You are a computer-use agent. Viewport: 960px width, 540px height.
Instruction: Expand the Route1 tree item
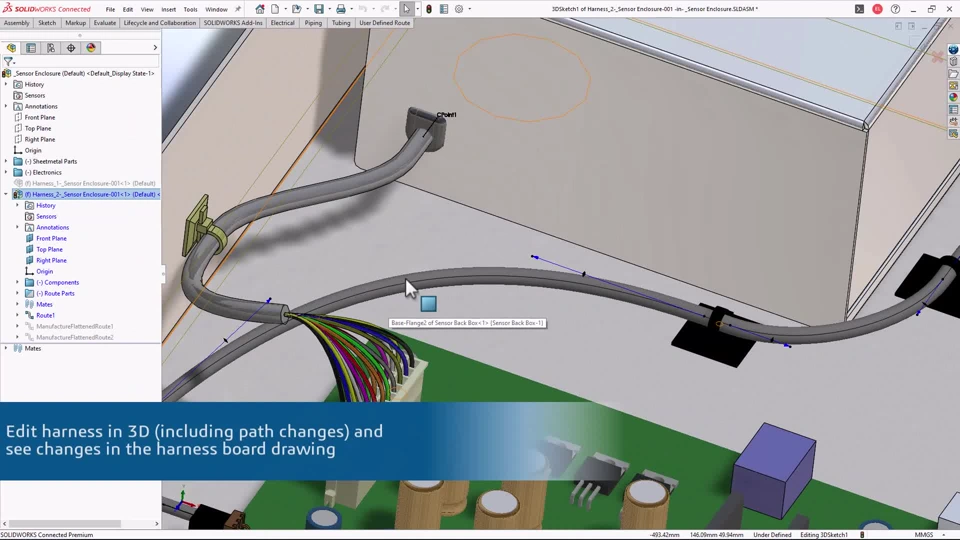coord(17,316)
